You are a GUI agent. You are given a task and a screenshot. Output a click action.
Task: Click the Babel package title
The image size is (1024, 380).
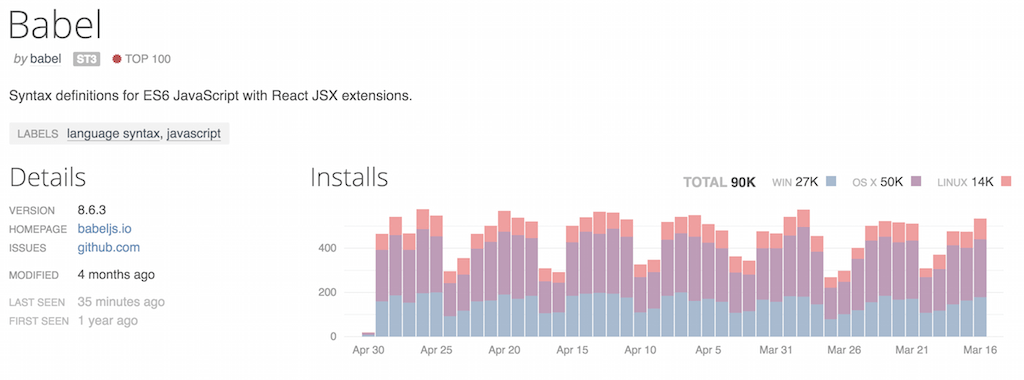[56, 25]
